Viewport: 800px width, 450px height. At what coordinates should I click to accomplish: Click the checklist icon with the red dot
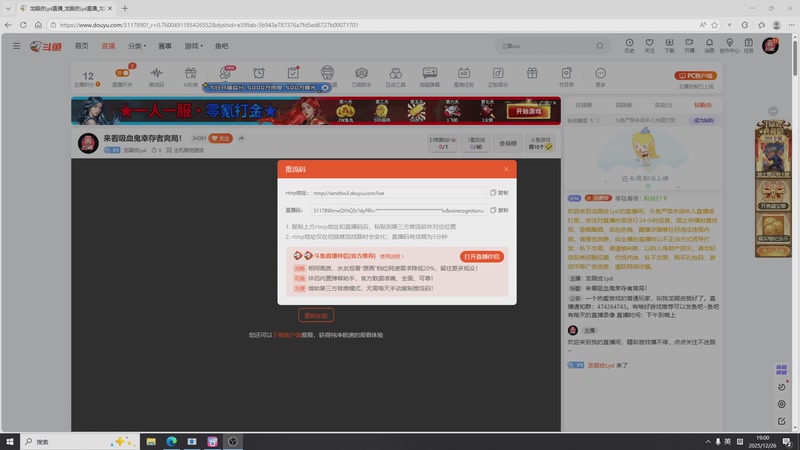293,73
